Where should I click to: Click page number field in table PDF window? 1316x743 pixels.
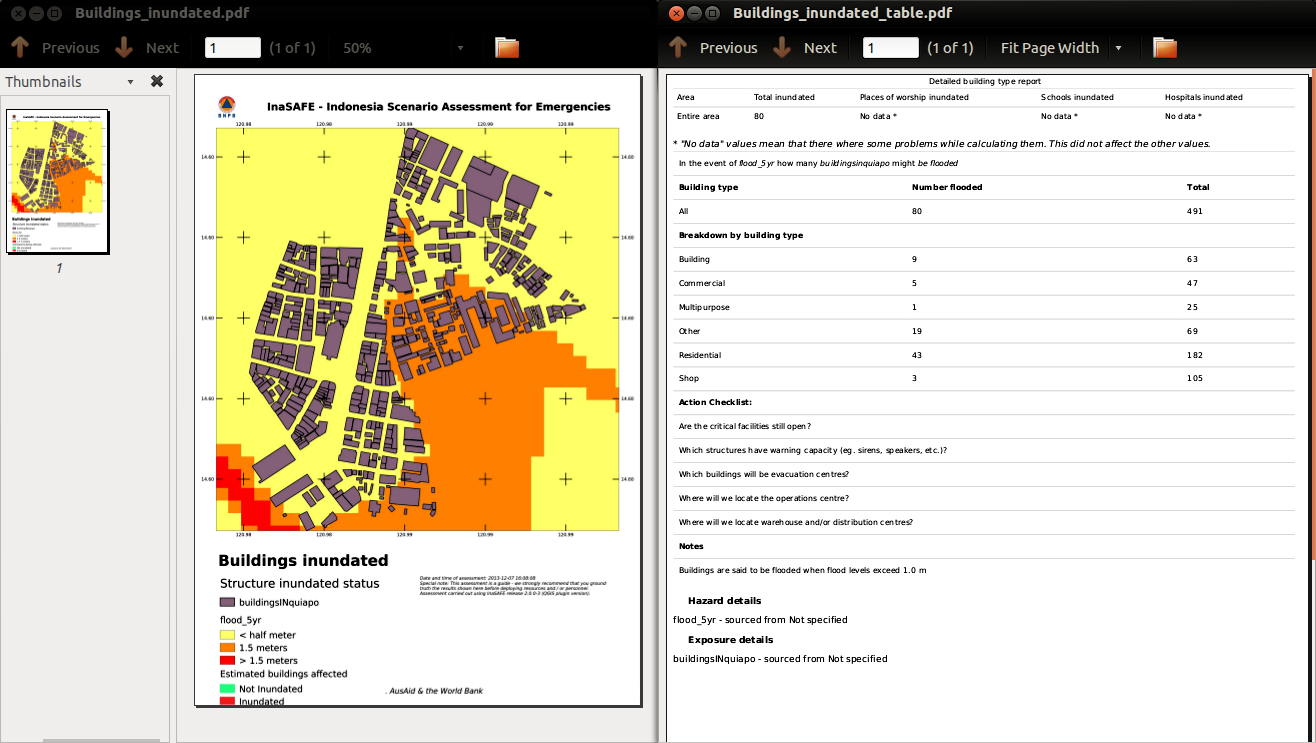(x=891, y=47)
